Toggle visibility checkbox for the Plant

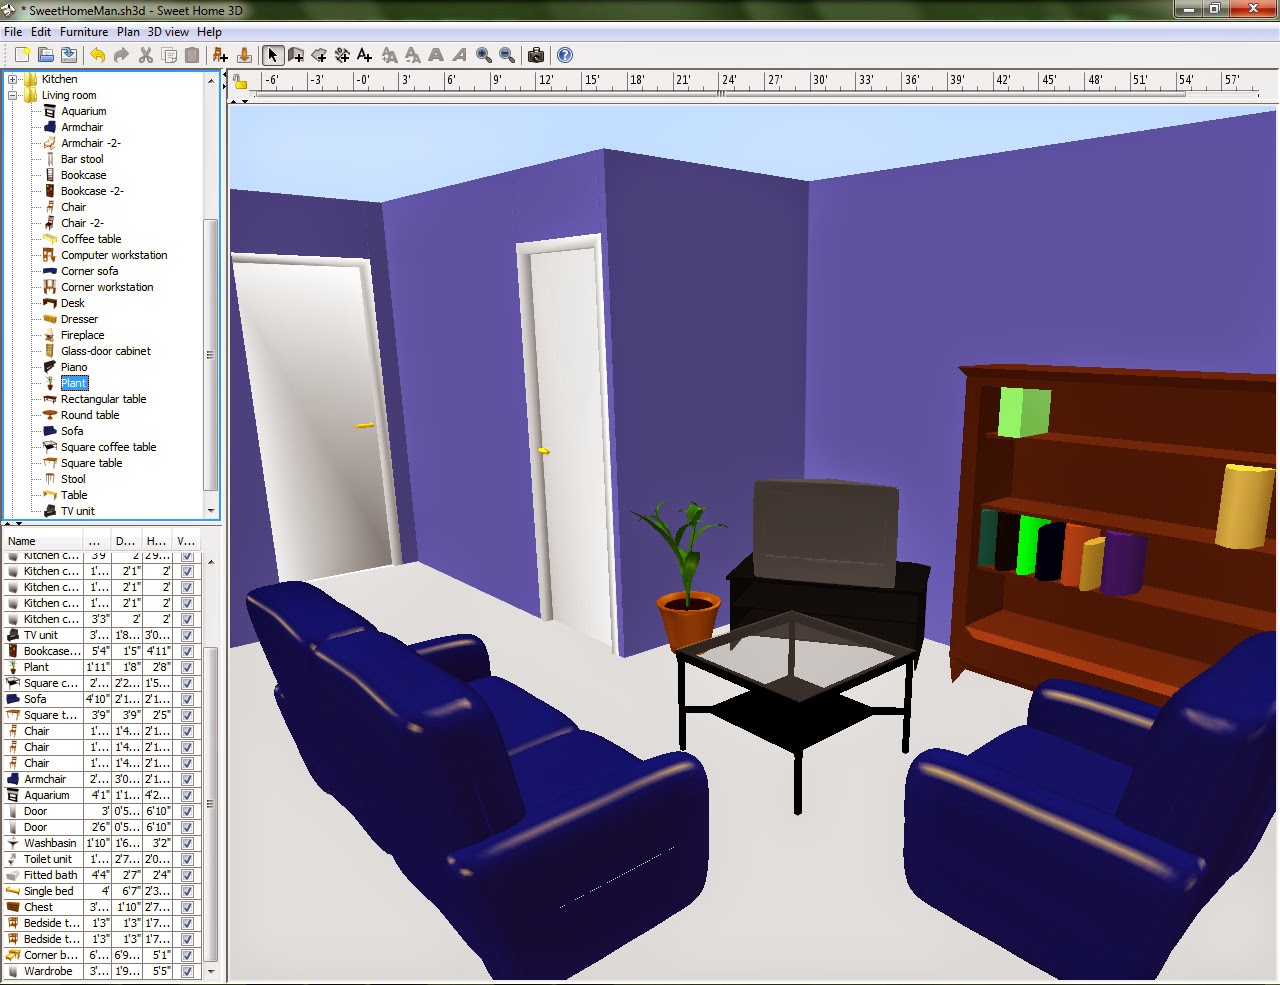[187, 666]
